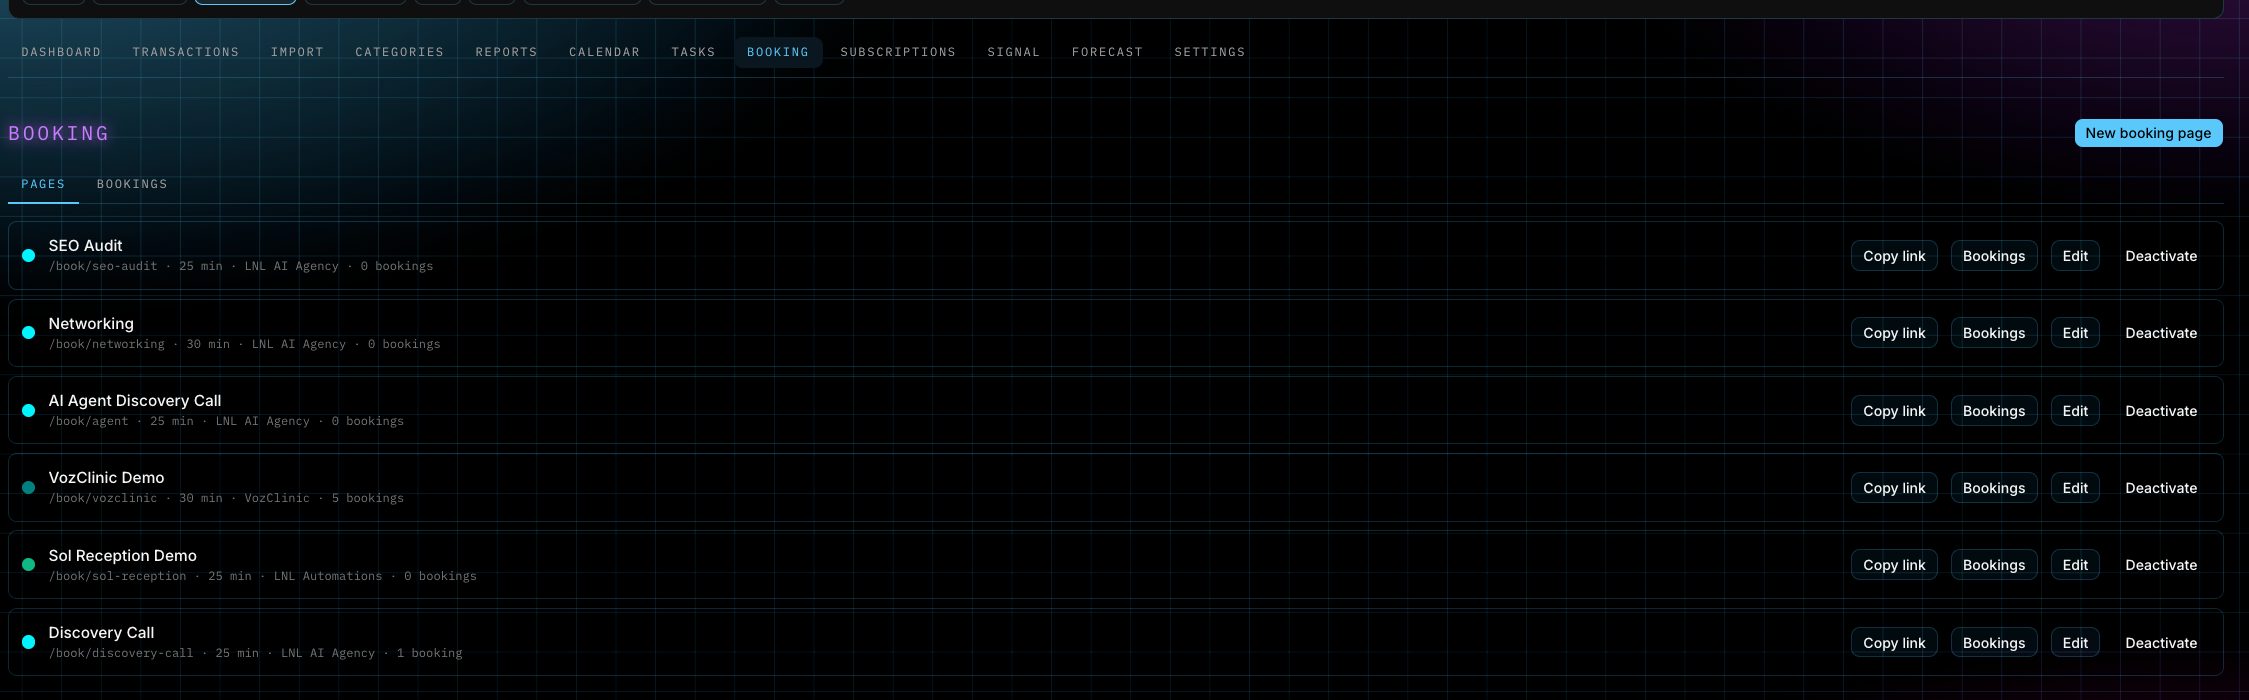Copy the VozClinic Demo link

point(1894,488)
